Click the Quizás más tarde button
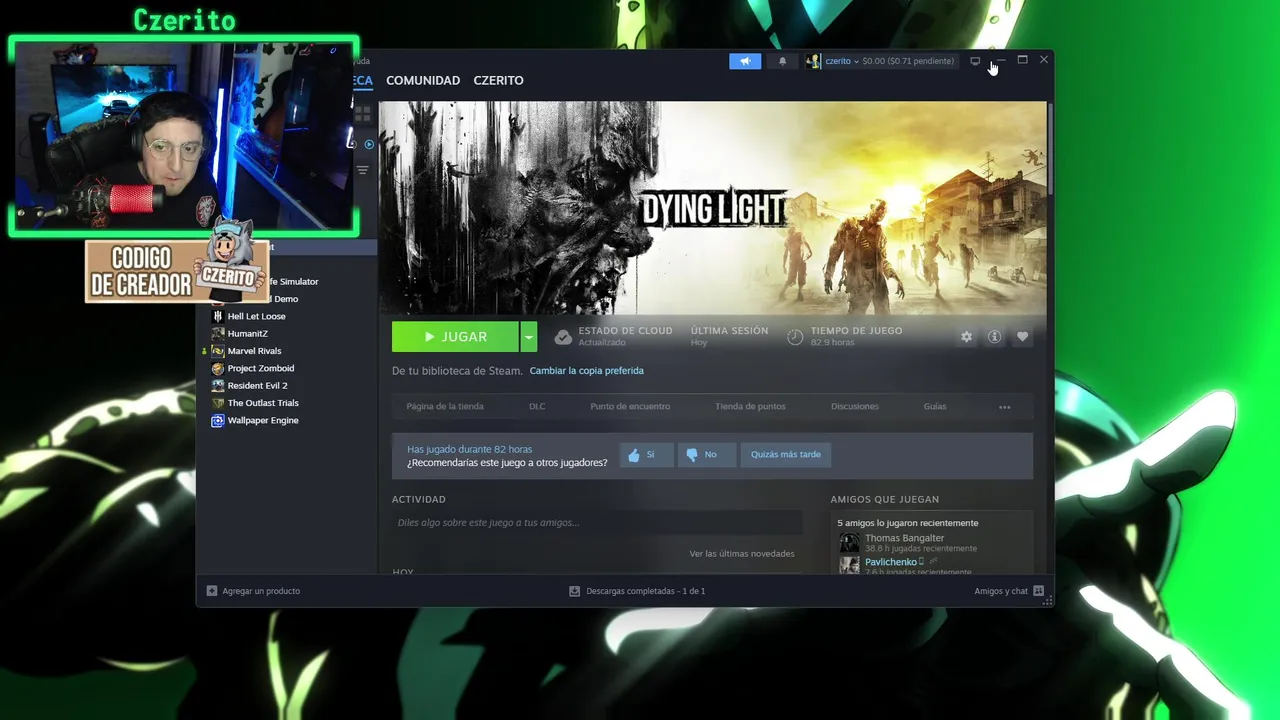Image resolution: width=1280 pixels, height=720 pixels. coord(786,454)
